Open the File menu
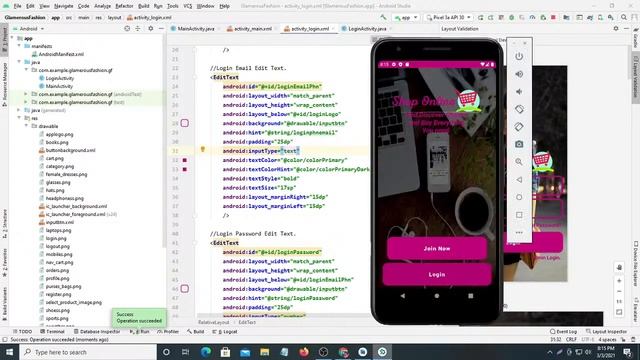Image resolution: width=640 pixels, height=360 pixels. 17,6
